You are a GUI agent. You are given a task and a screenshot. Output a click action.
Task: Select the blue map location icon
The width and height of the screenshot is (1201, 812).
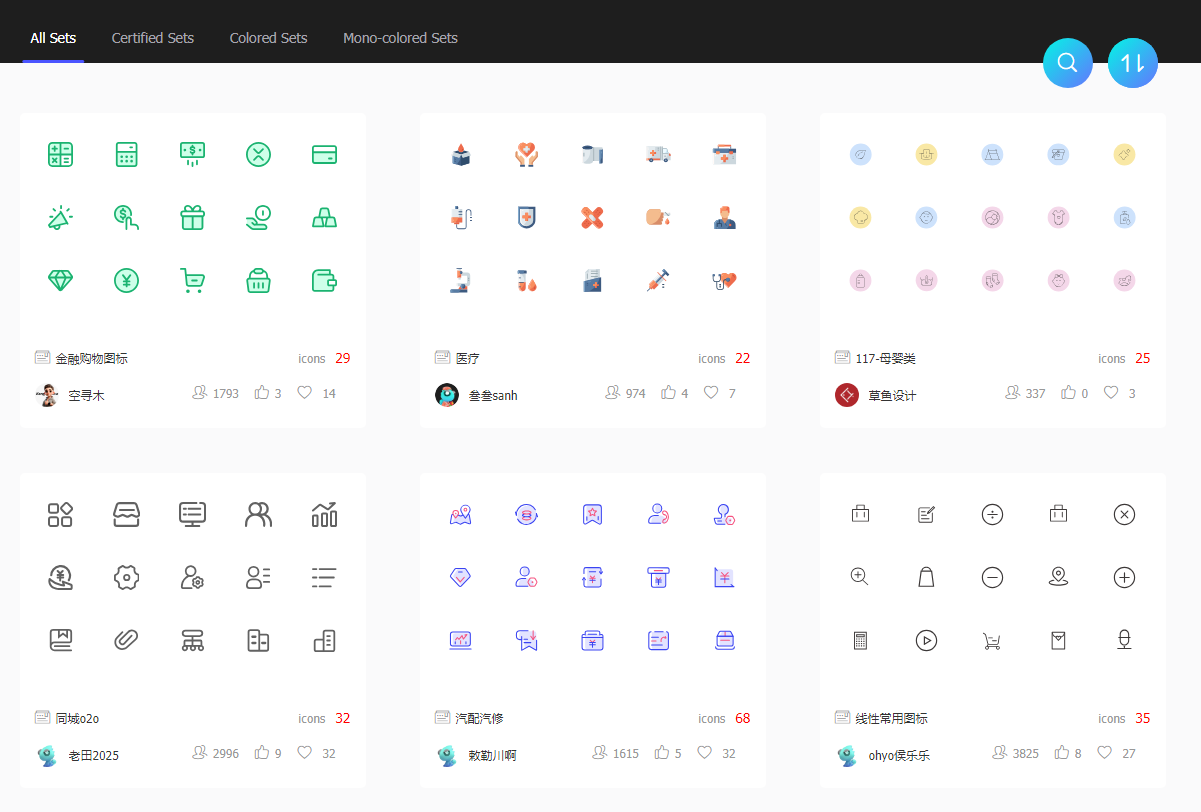pos(461,514)
